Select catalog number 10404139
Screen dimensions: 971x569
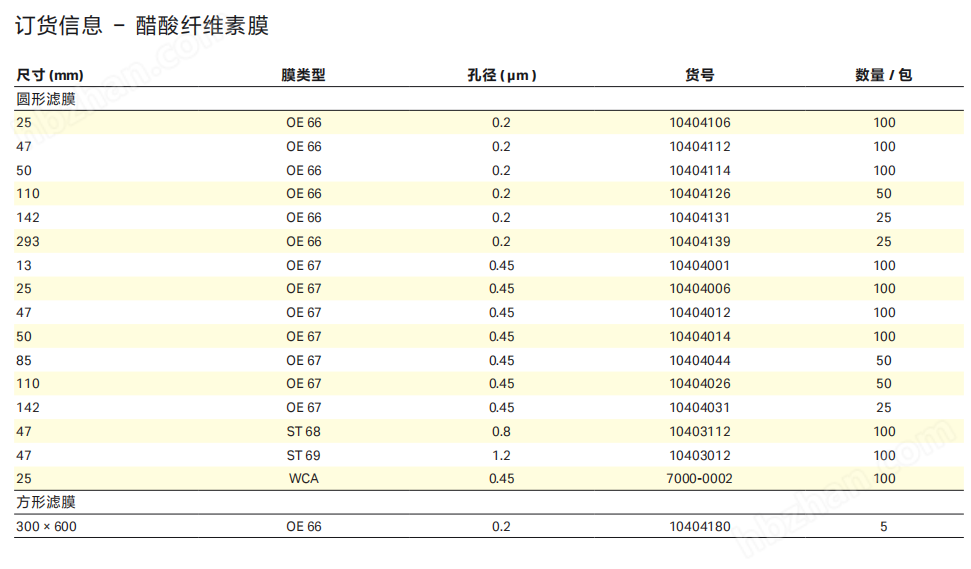click(x=699, y=241)
